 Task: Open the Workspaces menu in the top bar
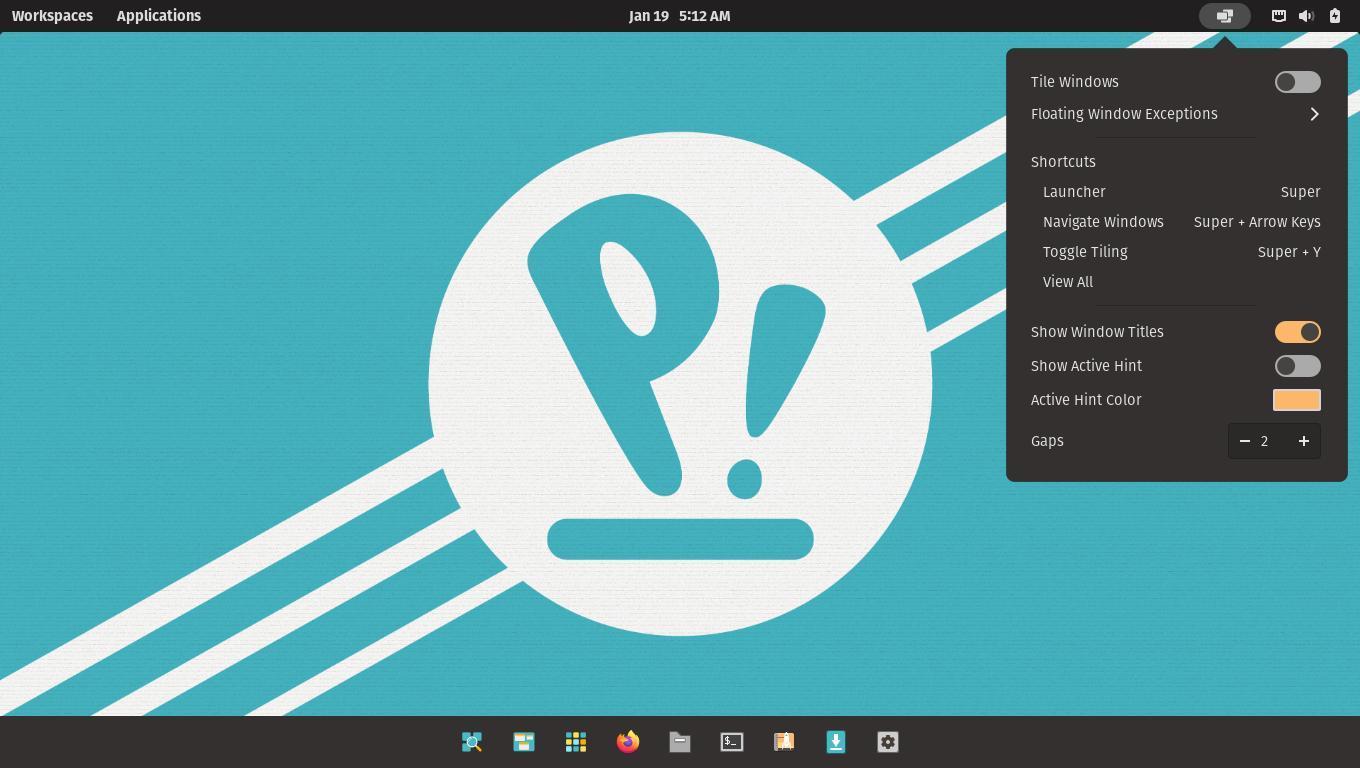tap(52, 16)
